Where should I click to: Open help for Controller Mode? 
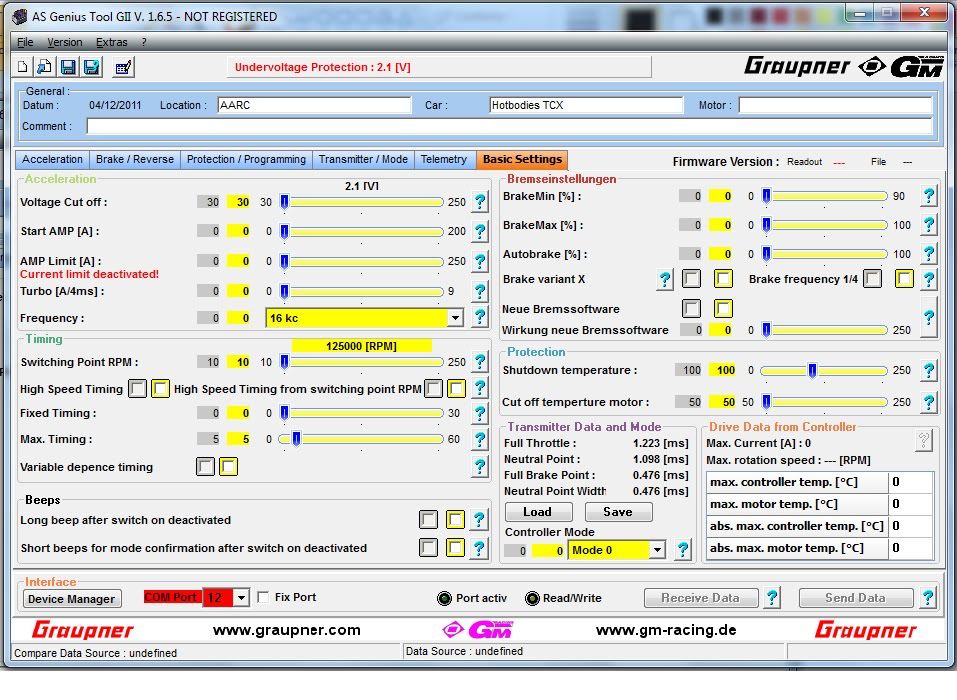[683, 550]
